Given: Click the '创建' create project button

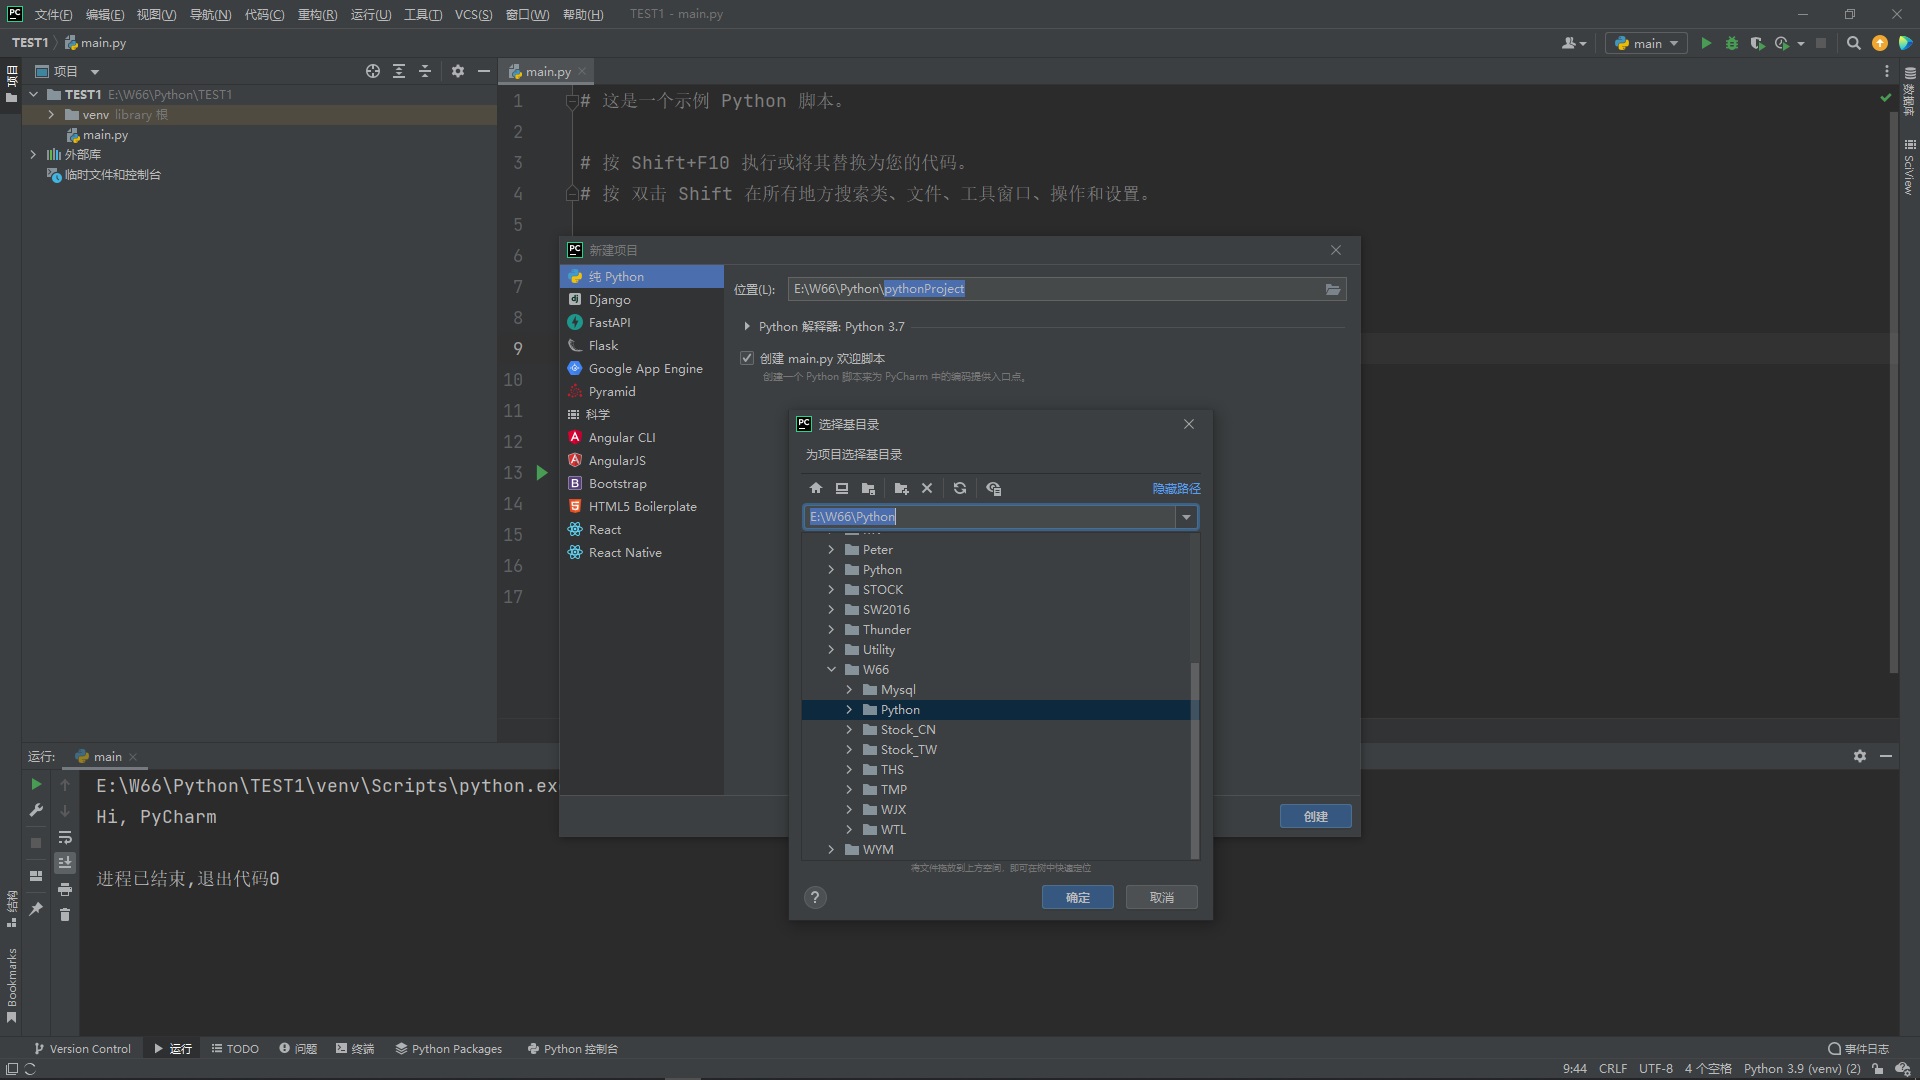Looking at the screenshot, I should 1315,815.
